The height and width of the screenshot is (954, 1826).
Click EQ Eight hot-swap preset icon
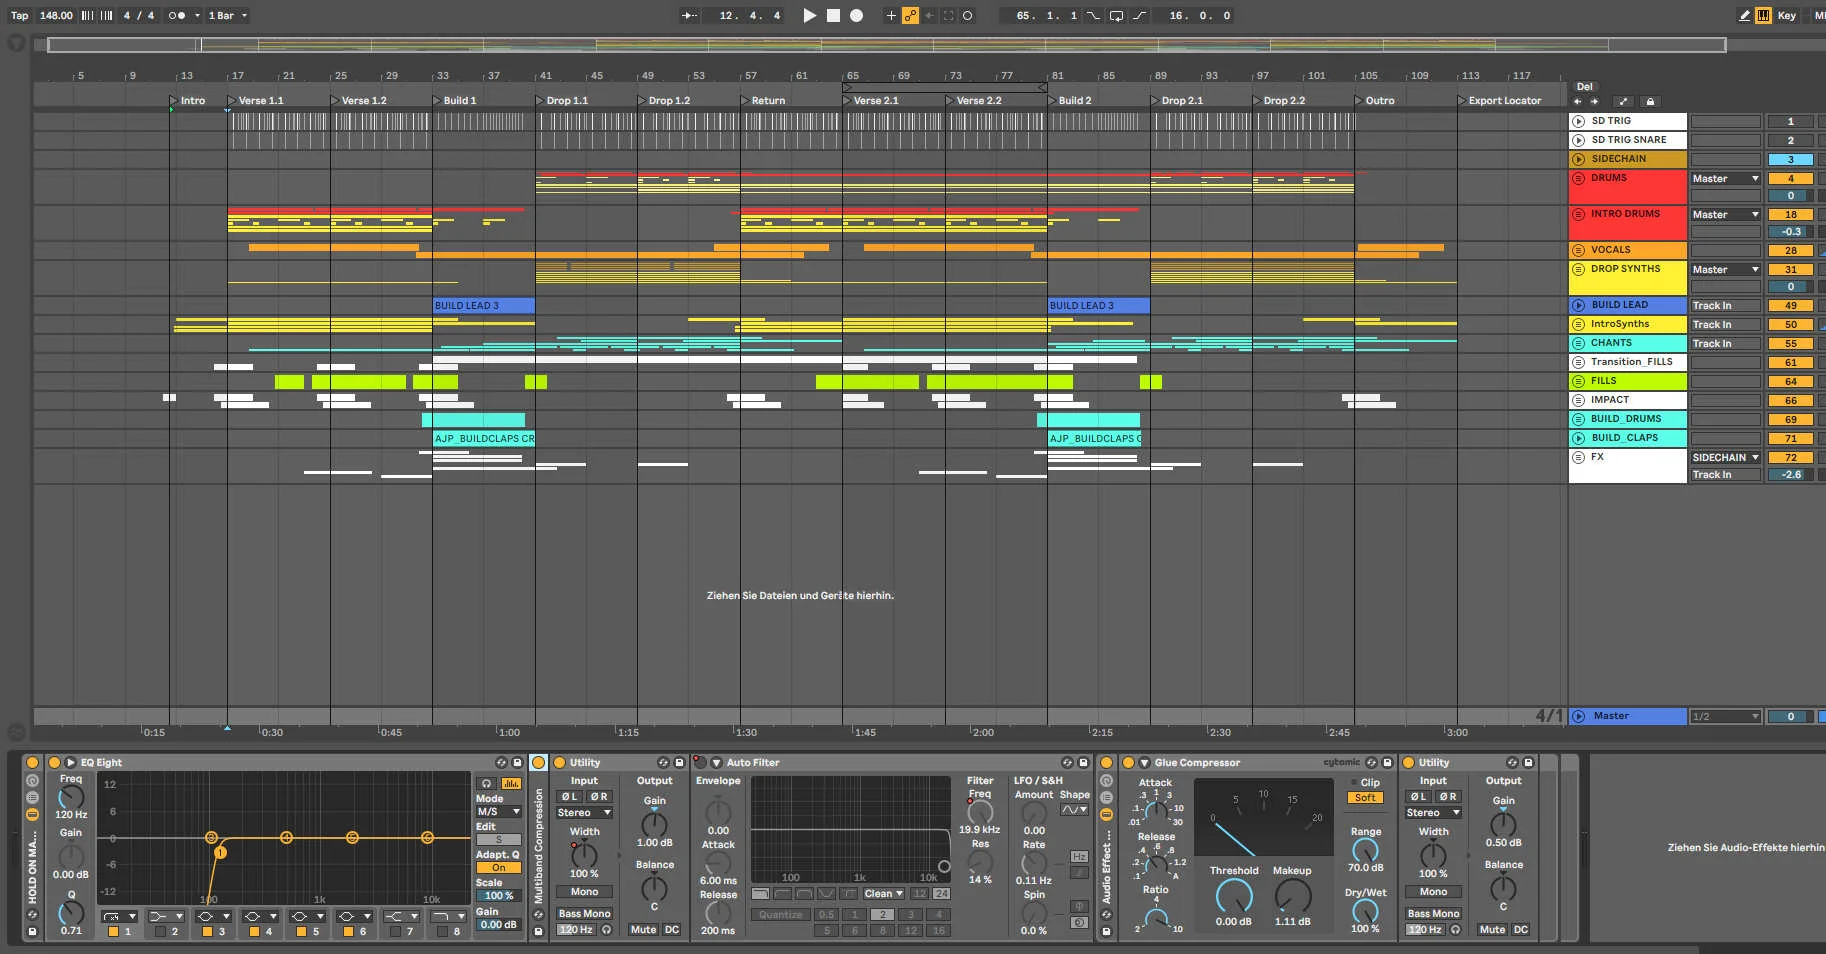501,762
